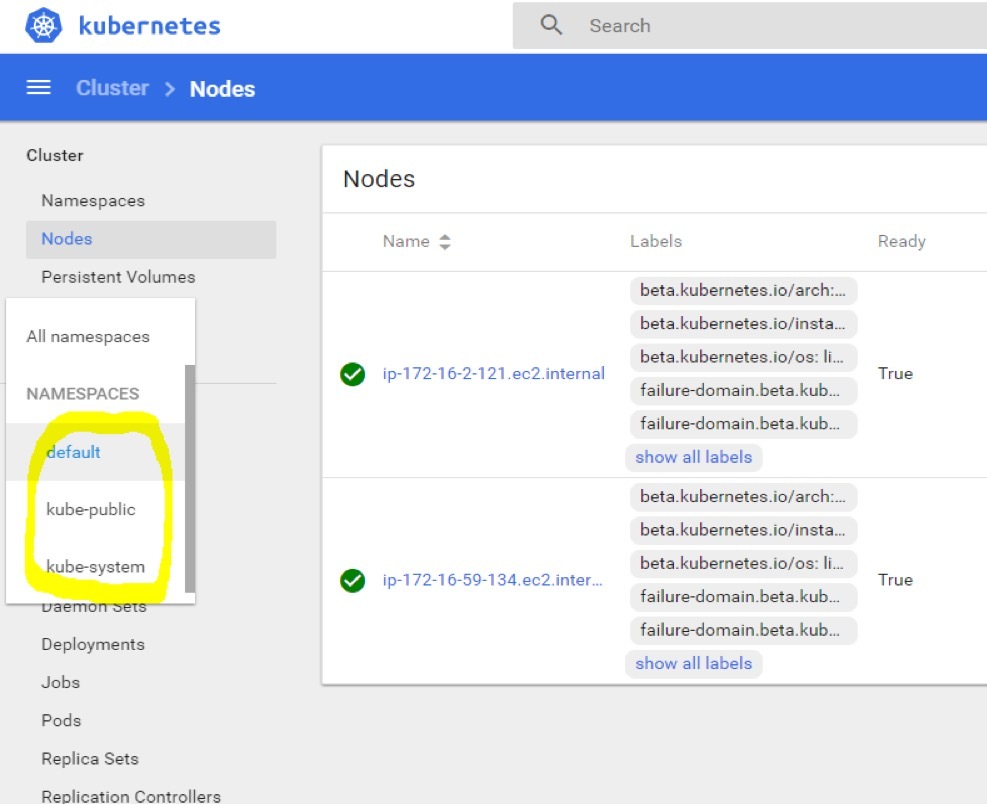987x804 pixels.
Task: Click the Labels column header
Action: [656, 242]
